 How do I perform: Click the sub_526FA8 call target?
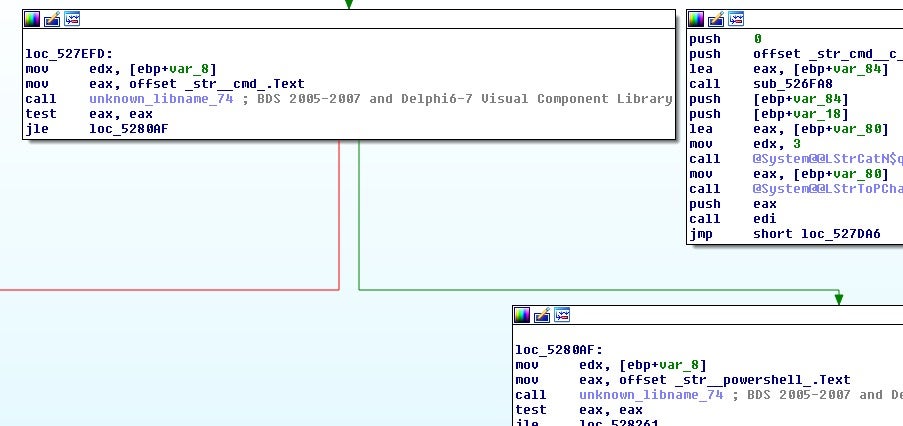click(786, 84)
